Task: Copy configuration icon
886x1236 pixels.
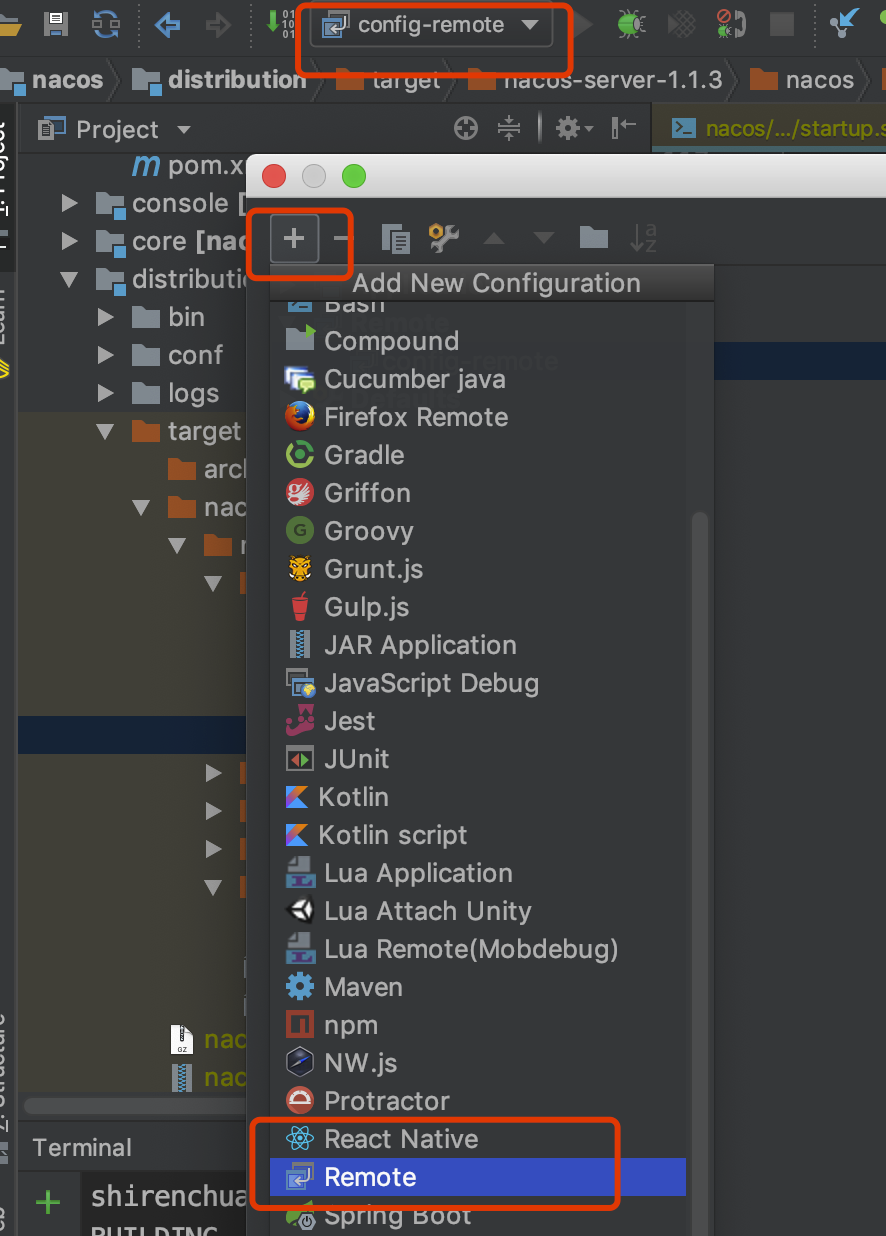Action: point(396,238)
